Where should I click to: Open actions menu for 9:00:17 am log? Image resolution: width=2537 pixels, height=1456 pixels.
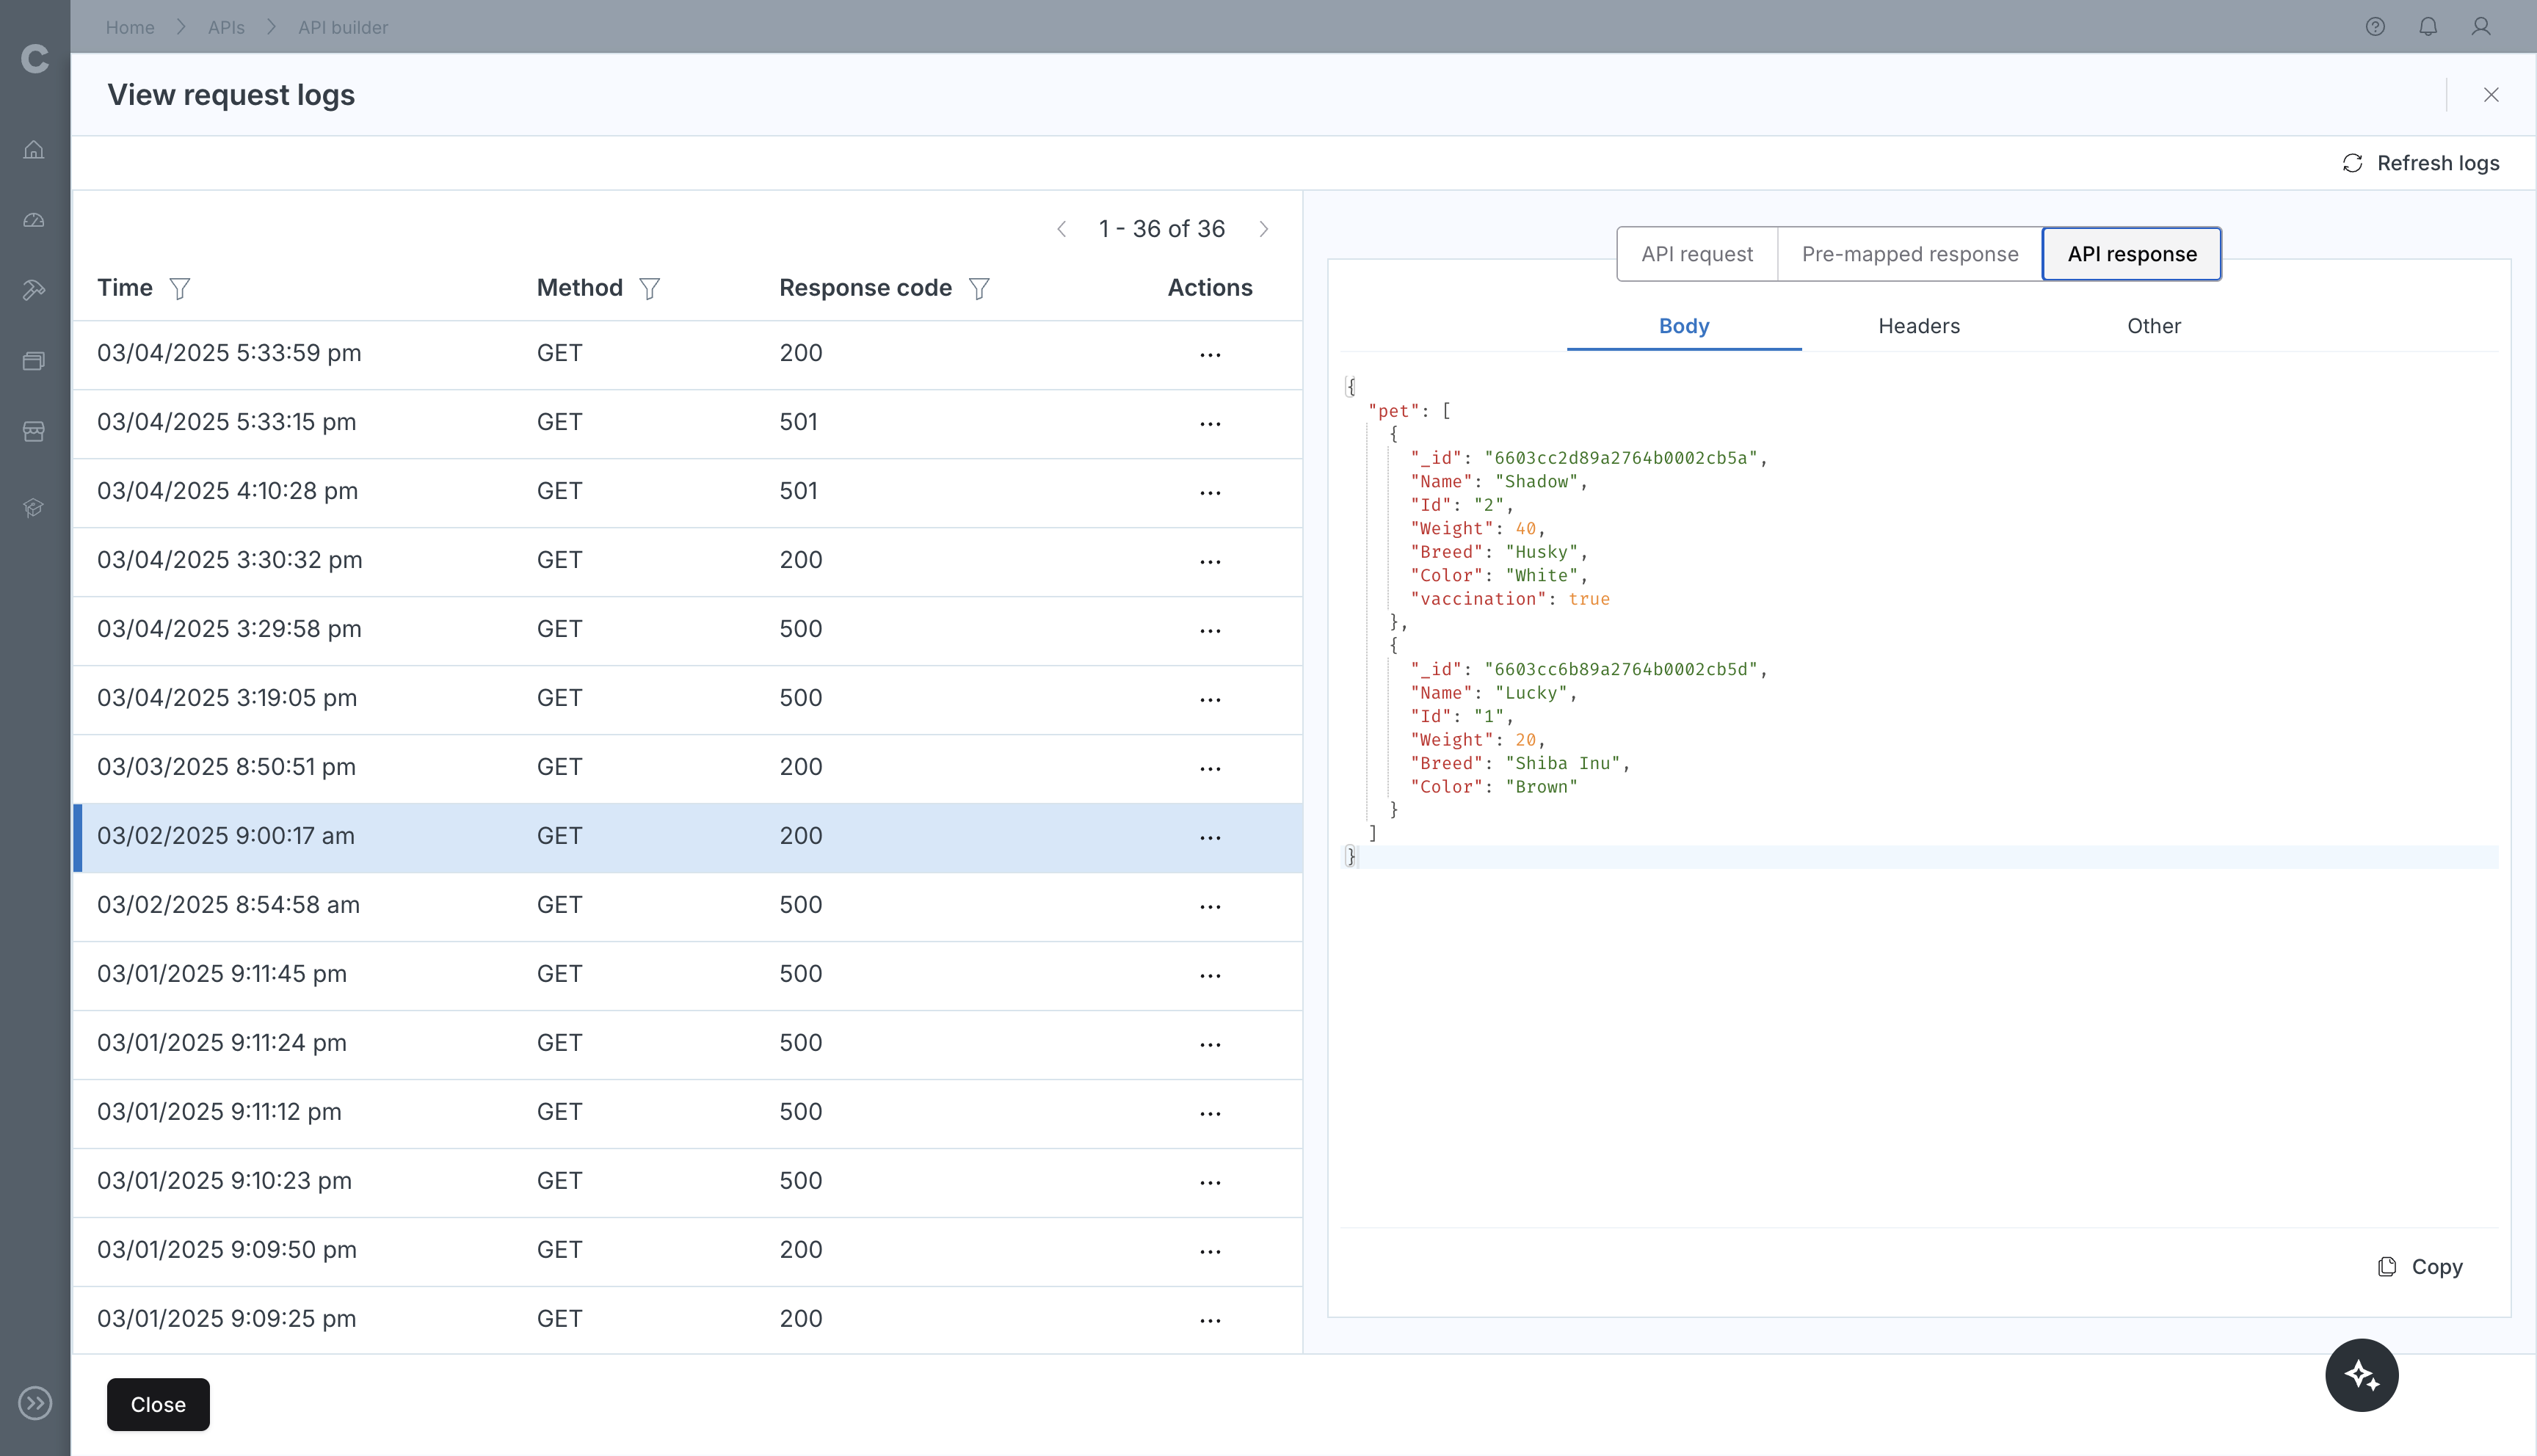click(1210, 838)
